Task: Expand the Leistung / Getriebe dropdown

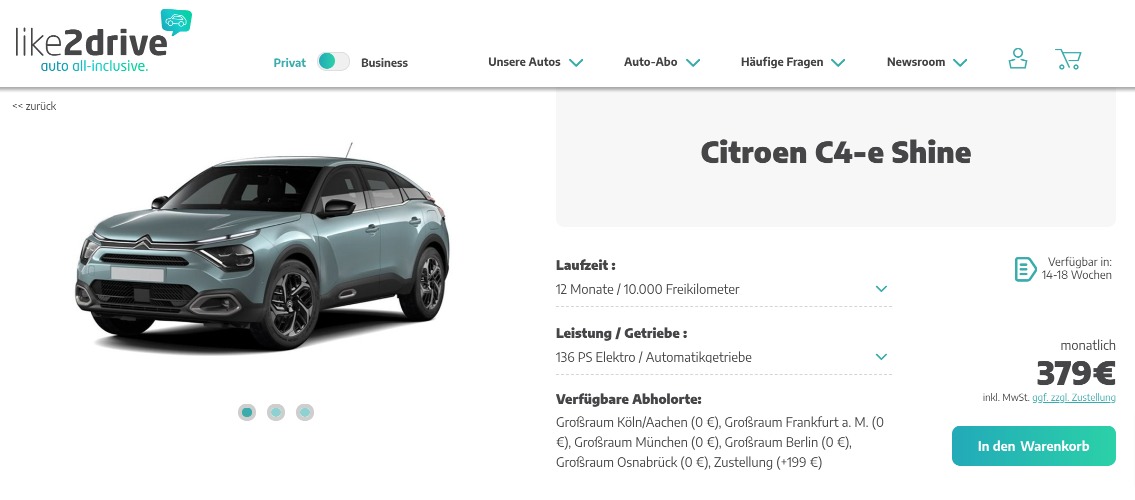Action: 724,357
